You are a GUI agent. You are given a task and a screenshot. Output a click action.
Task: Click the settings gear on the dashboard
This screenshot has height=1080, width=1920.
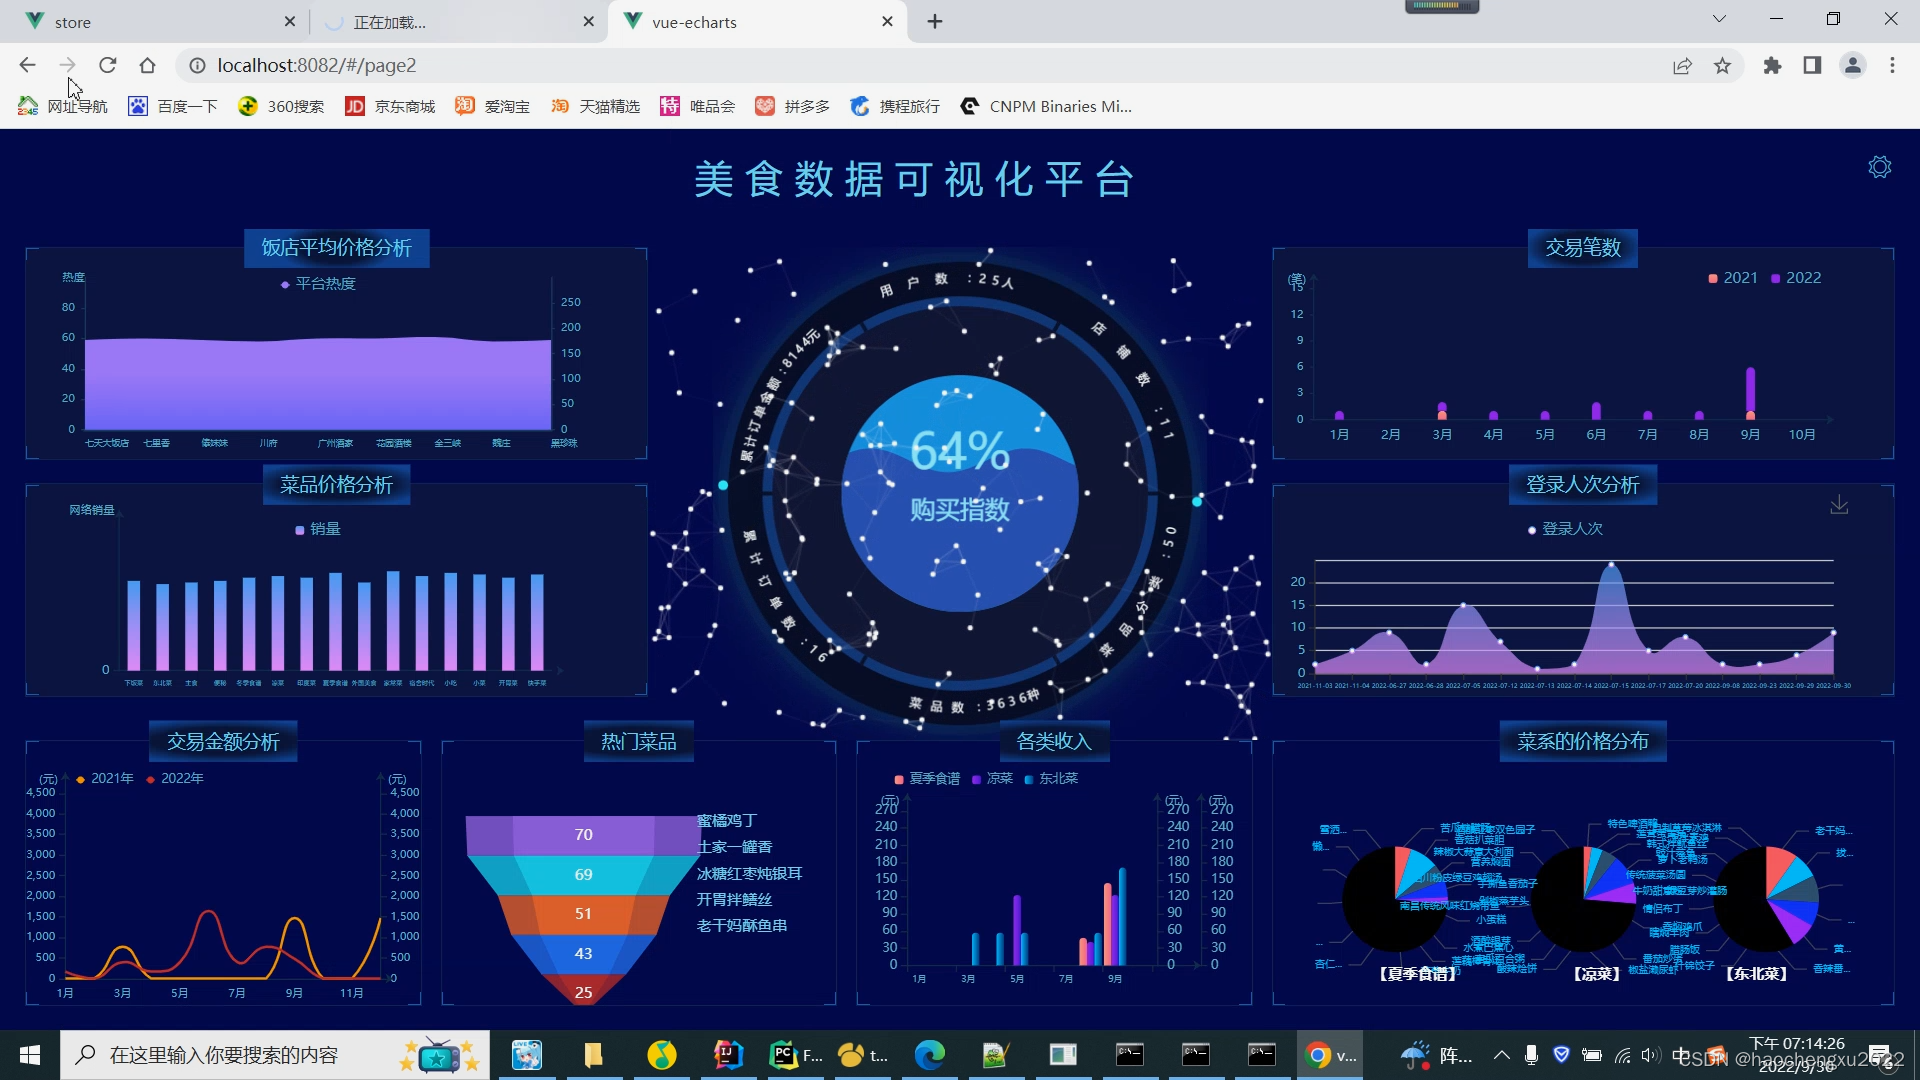click(x=1879, y=167)
